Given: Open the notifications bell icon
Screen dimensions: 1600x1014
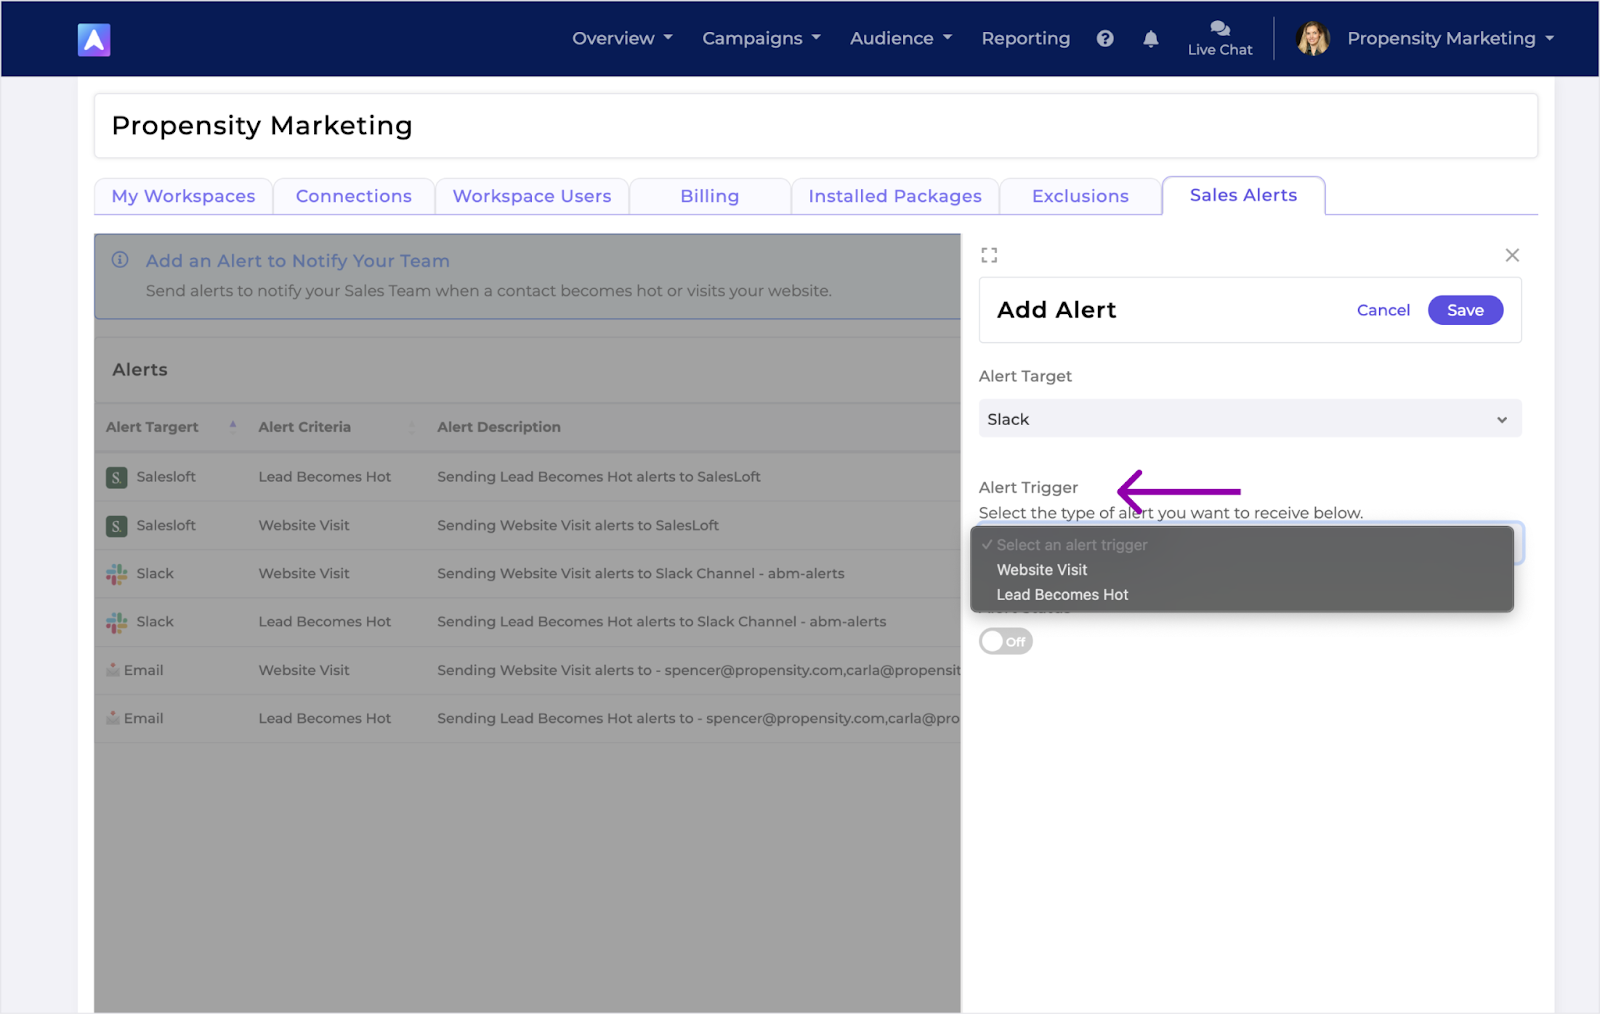Looking at the screenshot, I should [x=1151, y=39].
